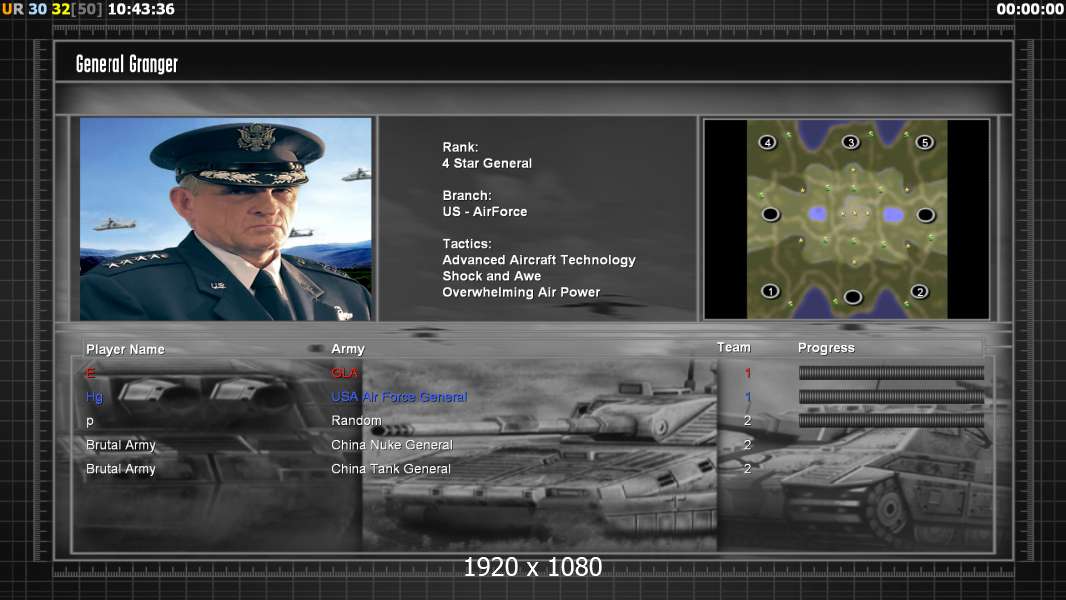Screen dimensions: 1066x600
Task: Click "Advanced Aircraft Technology" tactic text
Action: point(539,260)
